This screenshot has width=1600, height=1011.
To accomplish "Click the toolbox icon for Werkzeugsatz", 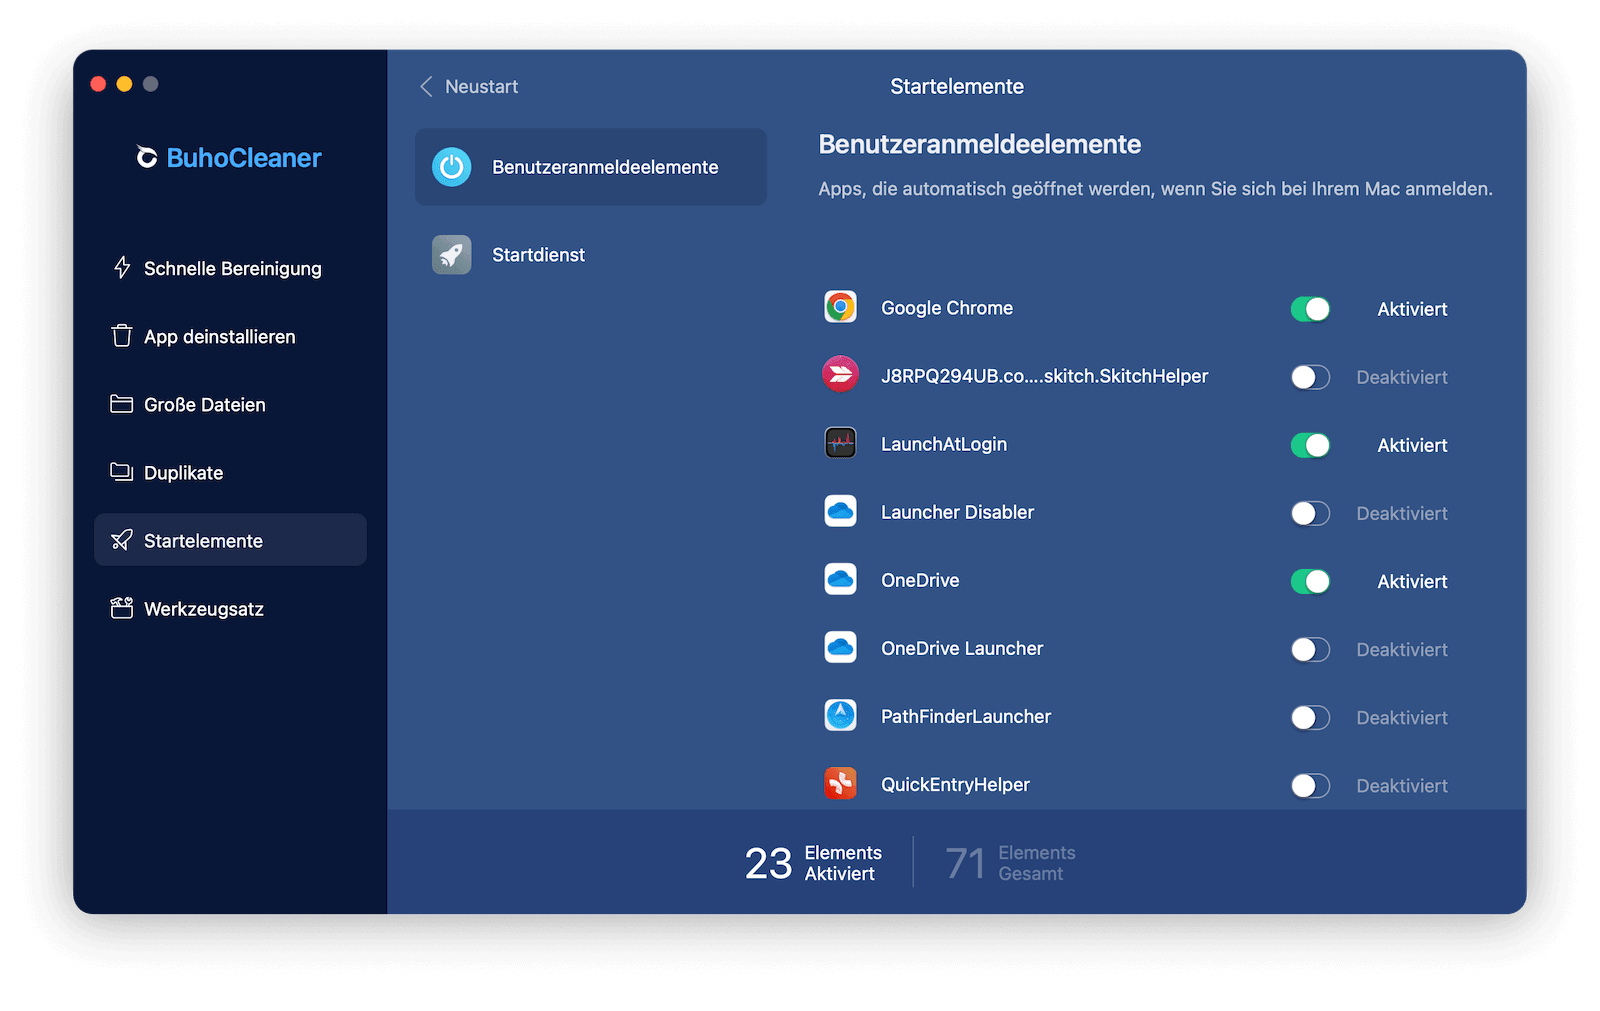I will pyautogui.click(x=122, y=608).
